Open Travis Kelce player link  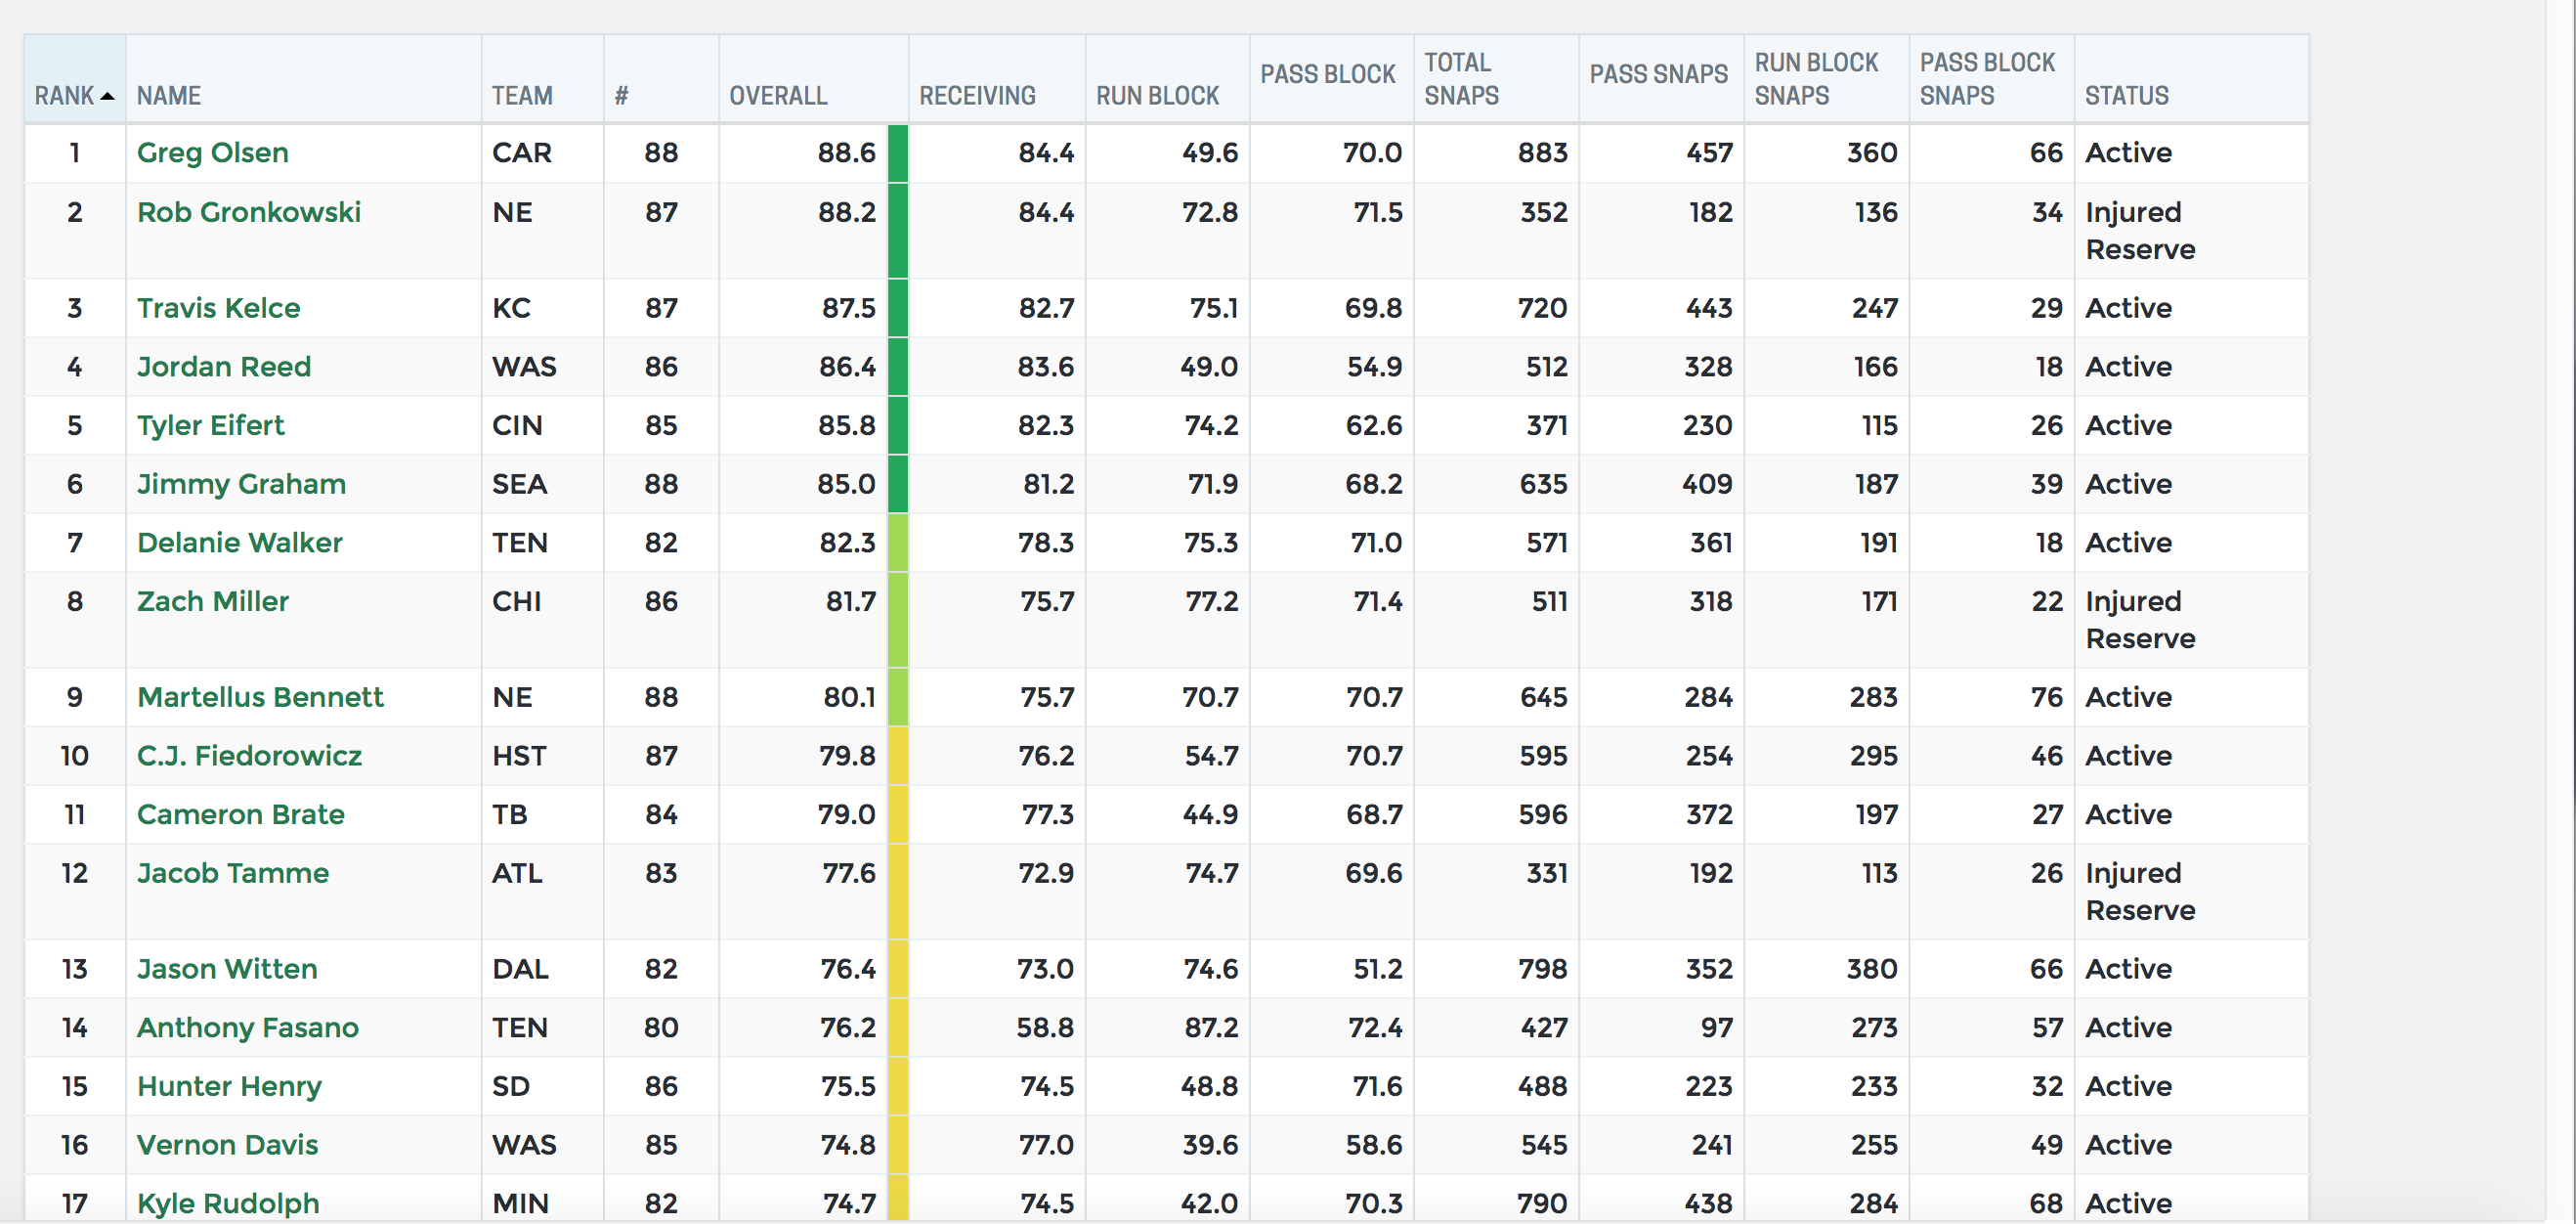218,308
